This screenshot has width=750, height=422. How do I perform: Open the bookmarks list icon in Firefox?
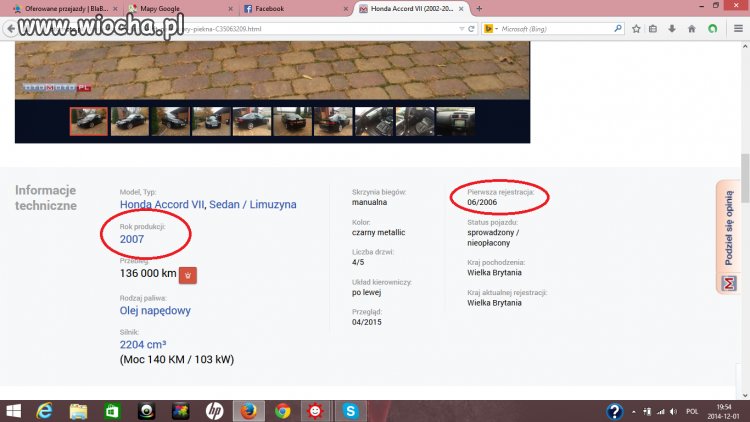coord(653,29)
